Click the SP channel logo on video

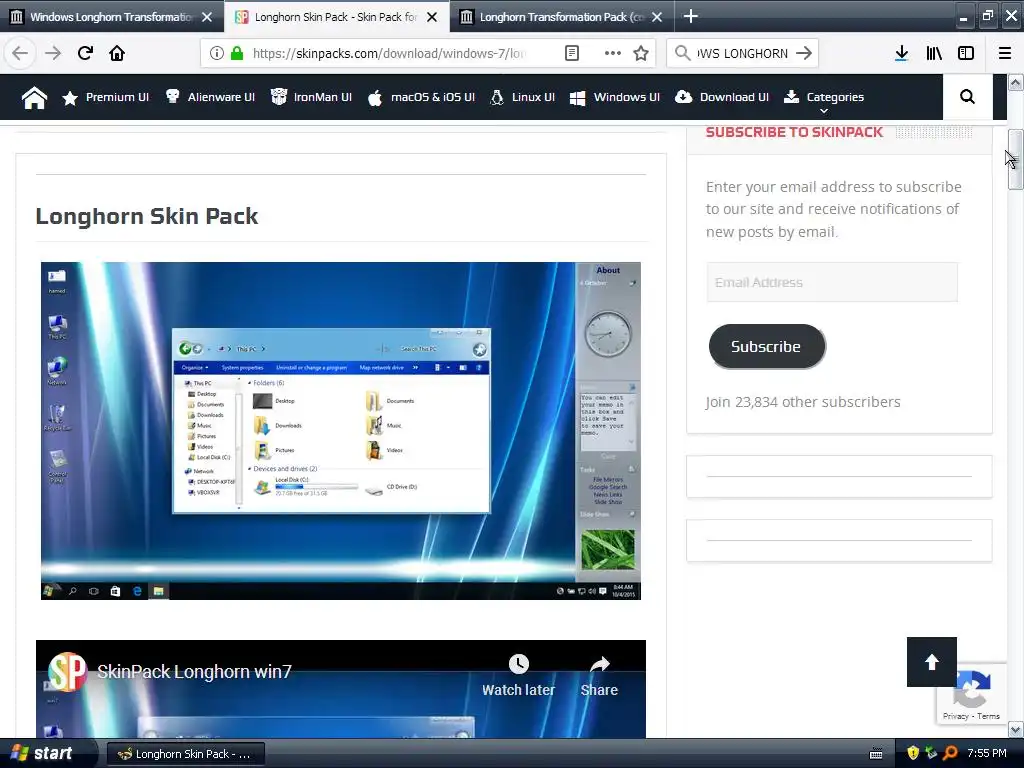click(67, 671)
